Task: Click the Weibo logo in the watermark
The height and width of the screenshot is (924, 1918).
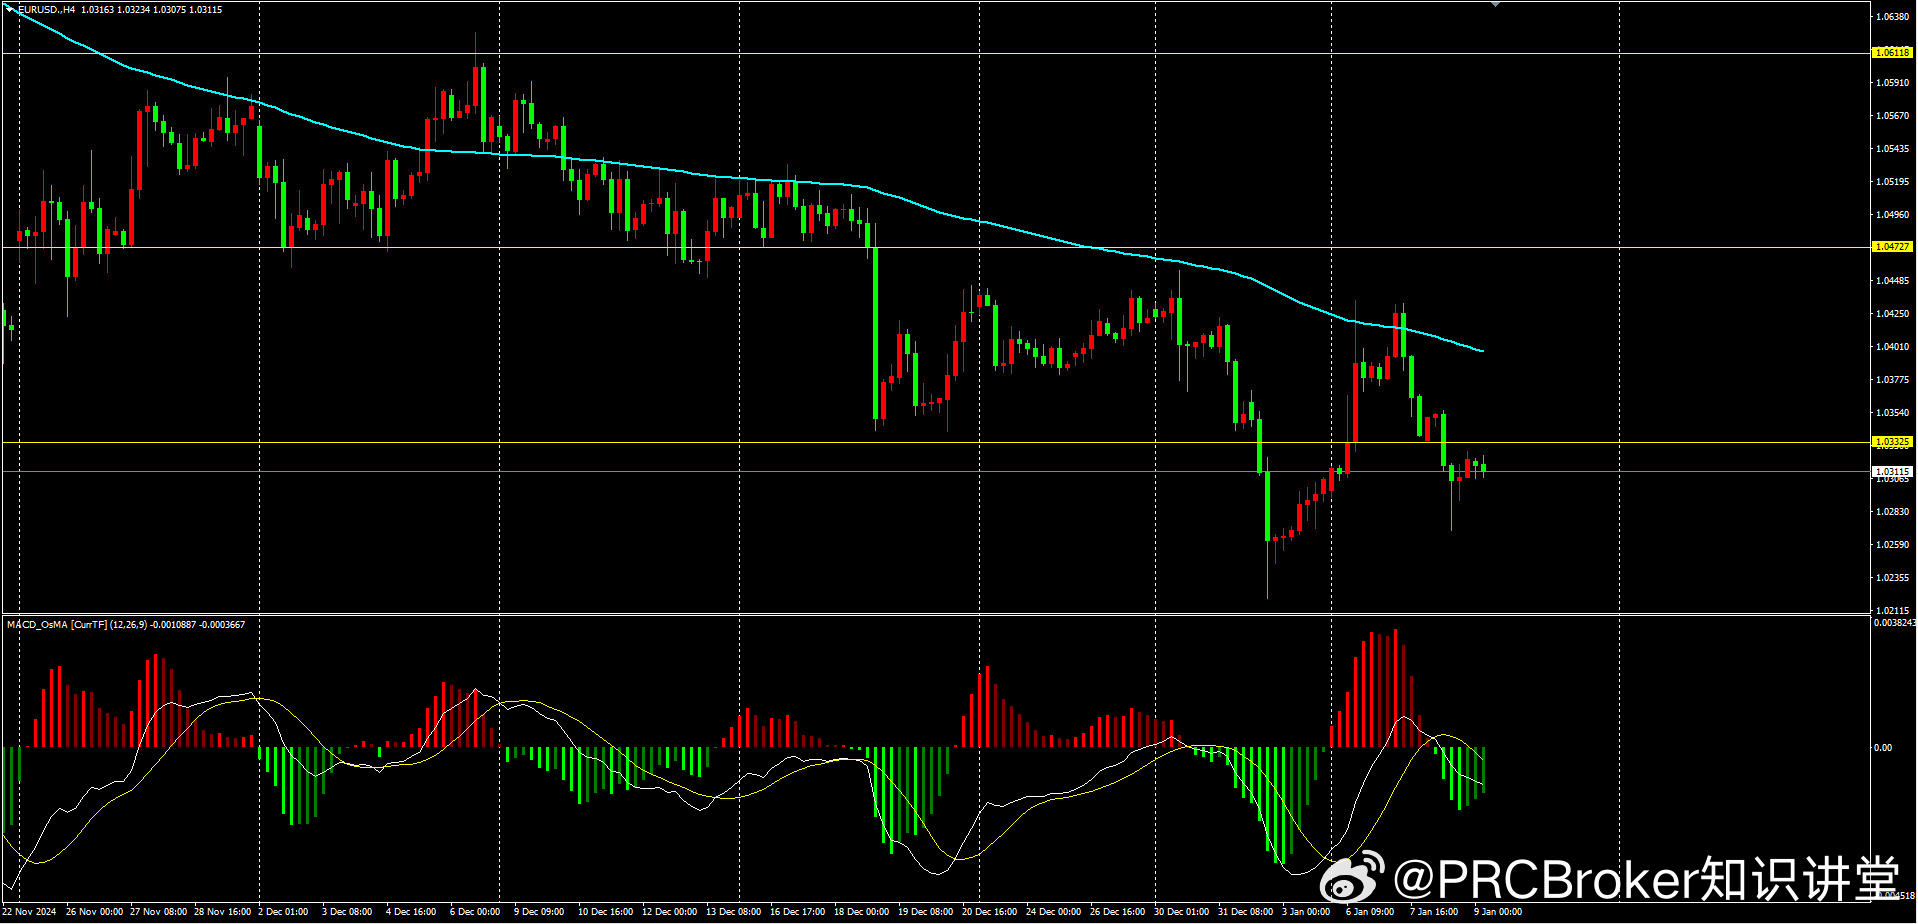Action: click(1351, 878)
